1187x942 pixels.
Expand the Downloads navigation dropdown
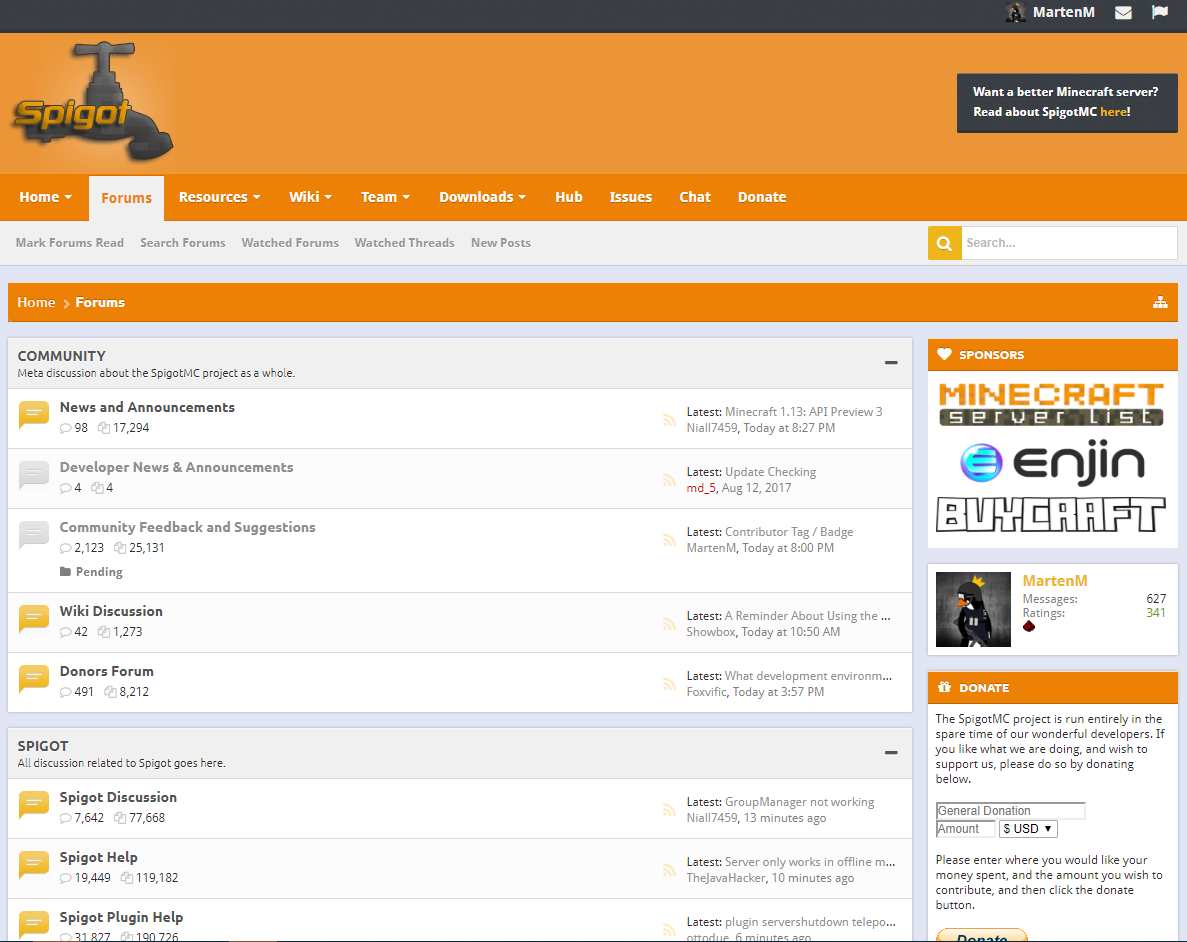point(482,197)
